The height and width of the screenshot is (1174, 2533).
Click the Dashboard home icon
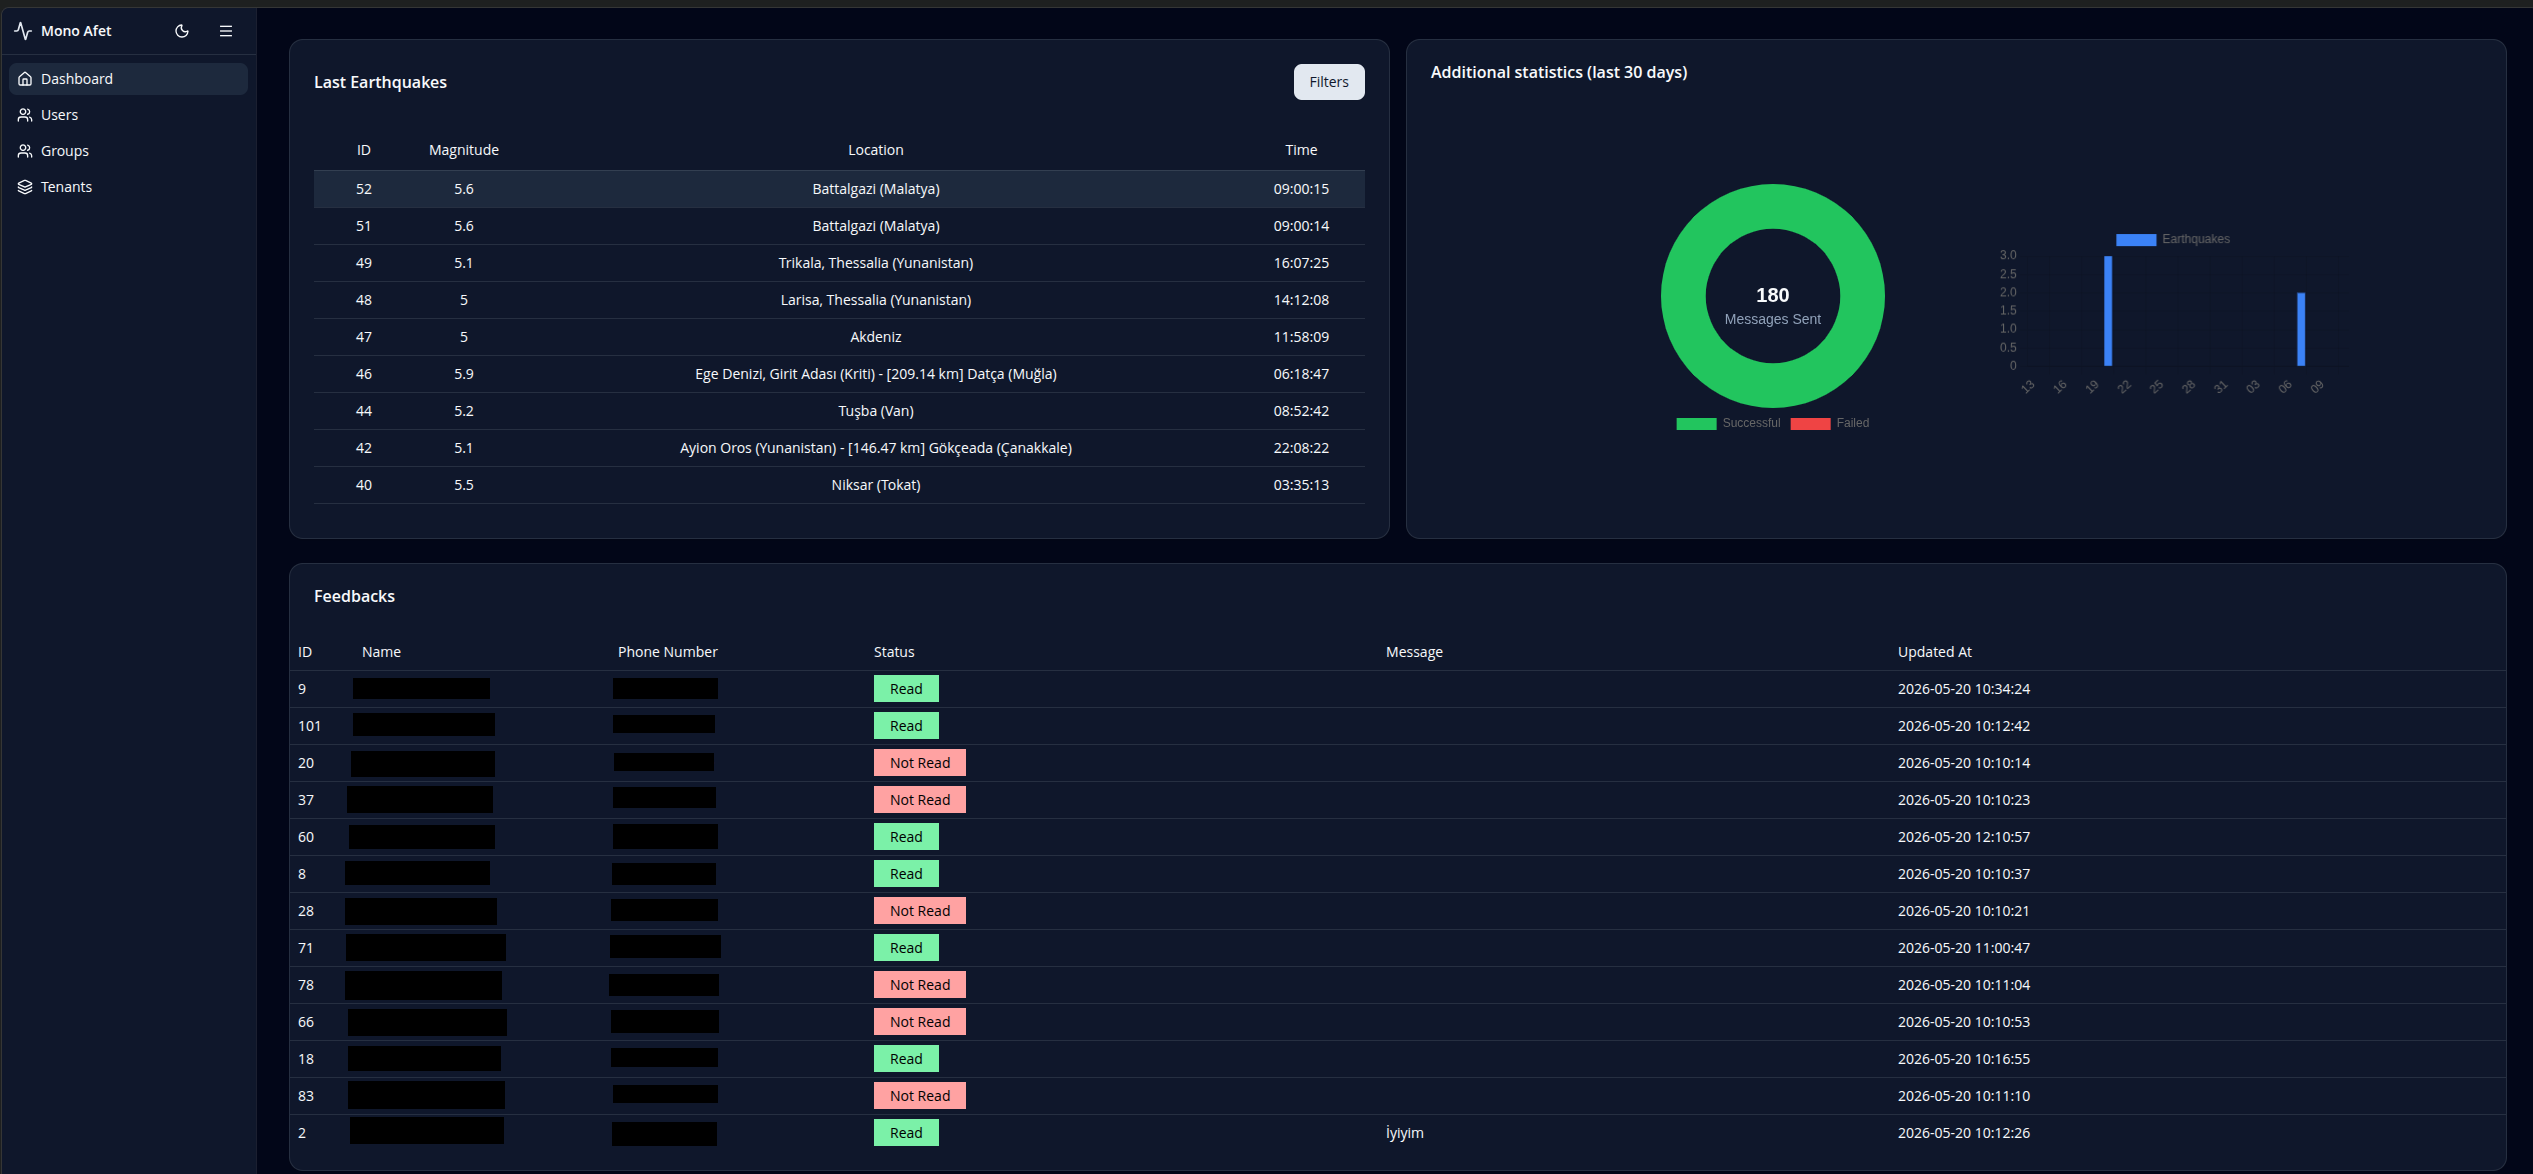tap(25, 79)
